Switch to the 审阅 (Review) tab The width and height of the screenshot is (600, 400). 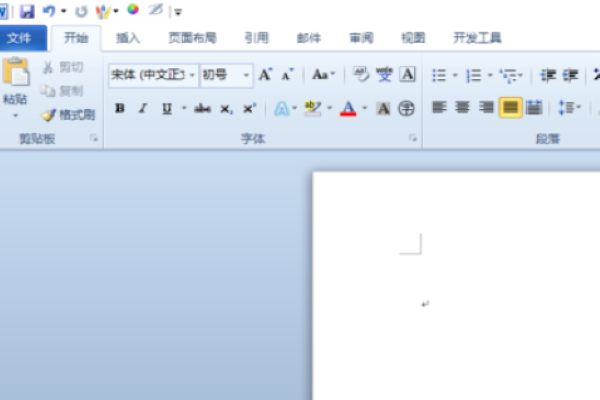[x=361, y=38]
